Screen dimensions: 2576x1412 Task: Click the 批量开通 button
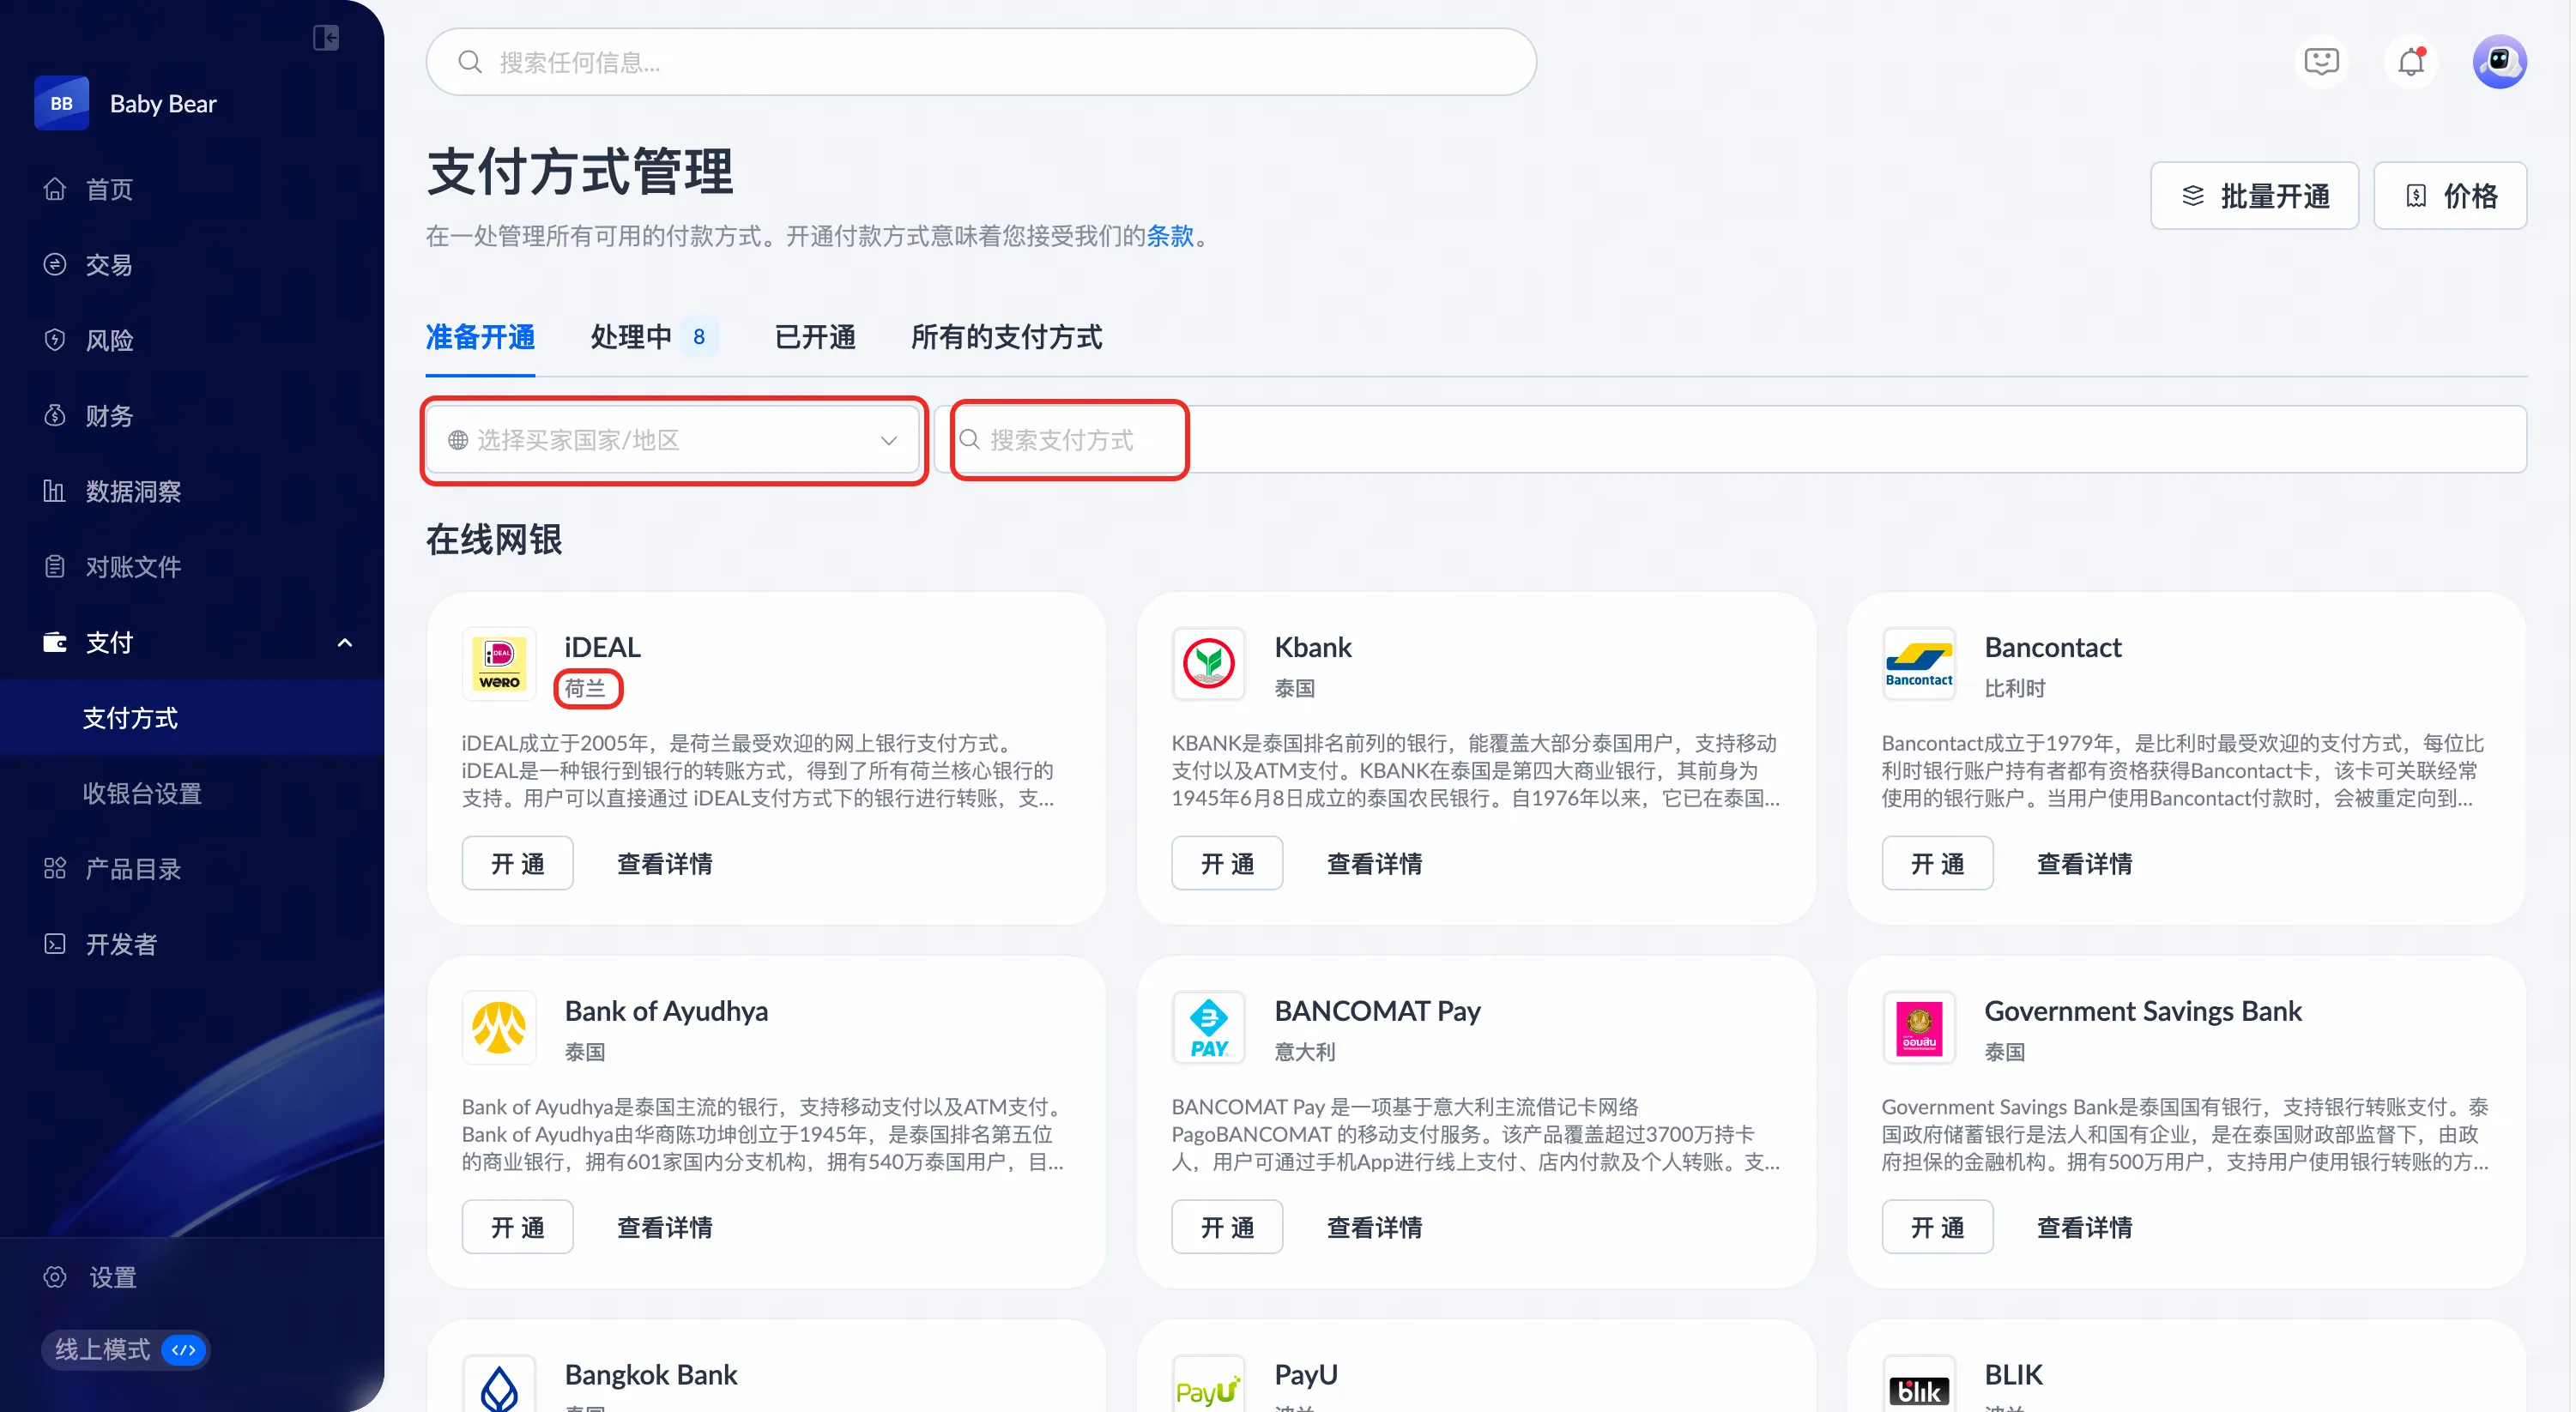click(2254, 196)
